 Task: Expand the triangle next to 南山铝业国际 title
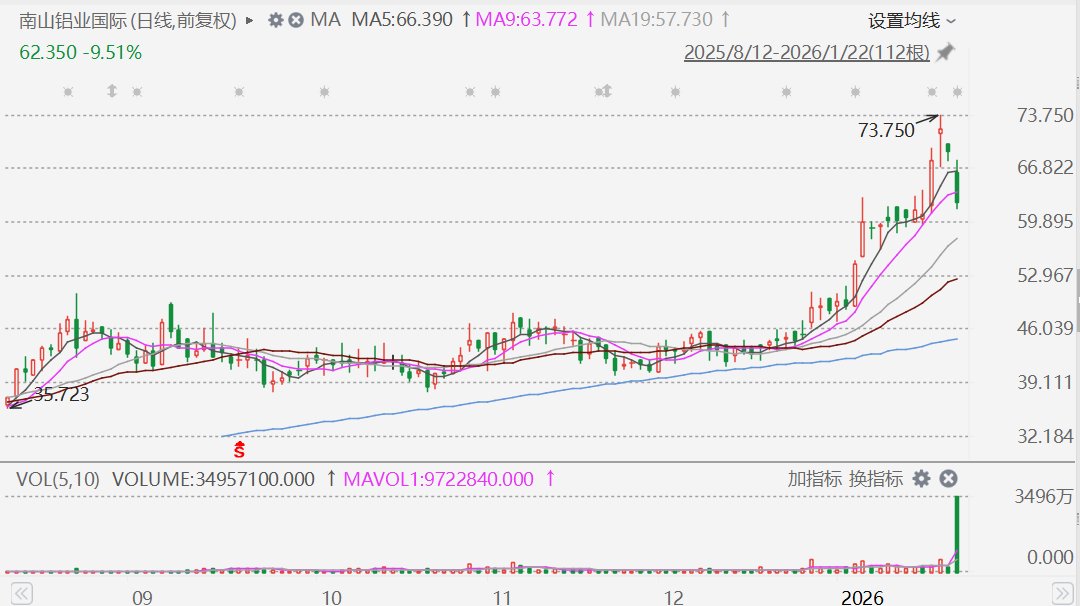pyautogui.click(x=250, y=21)
